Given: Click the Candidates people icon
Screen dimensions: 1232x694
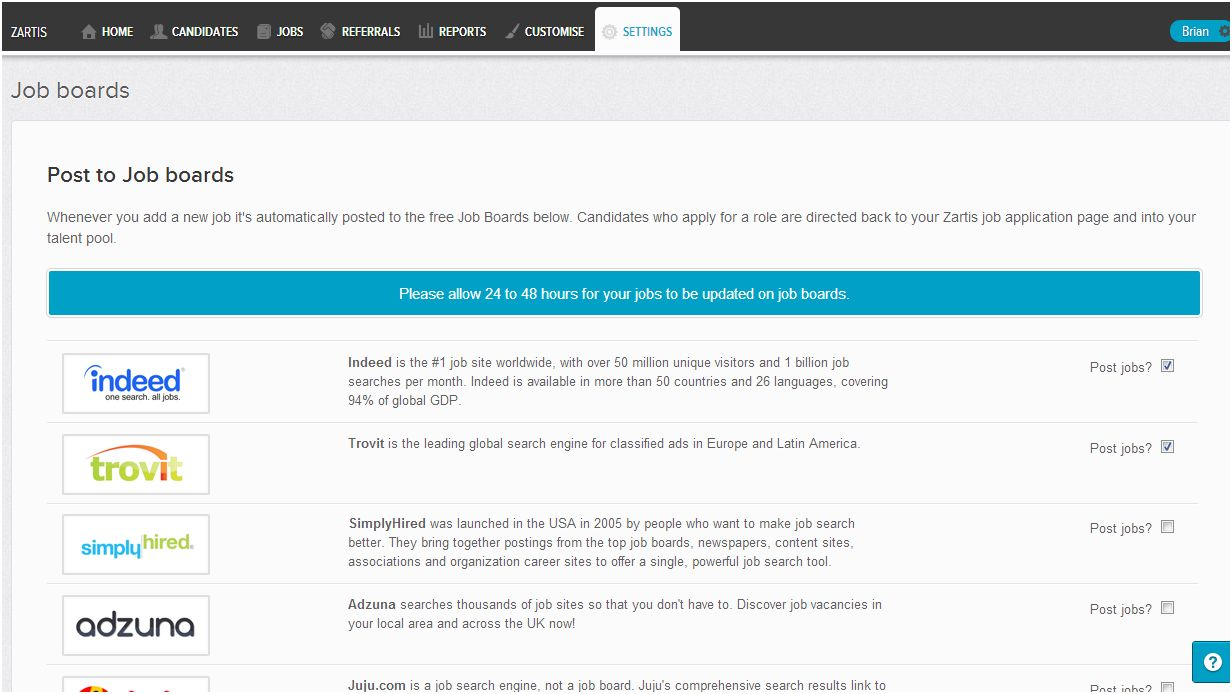Looking at the screenshot, I should coord(158,32).
